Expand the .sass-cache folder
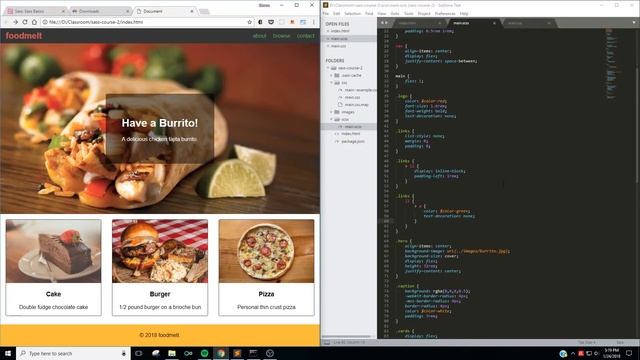Viewport: 640px width, 360px height. (x=331, y=76)
